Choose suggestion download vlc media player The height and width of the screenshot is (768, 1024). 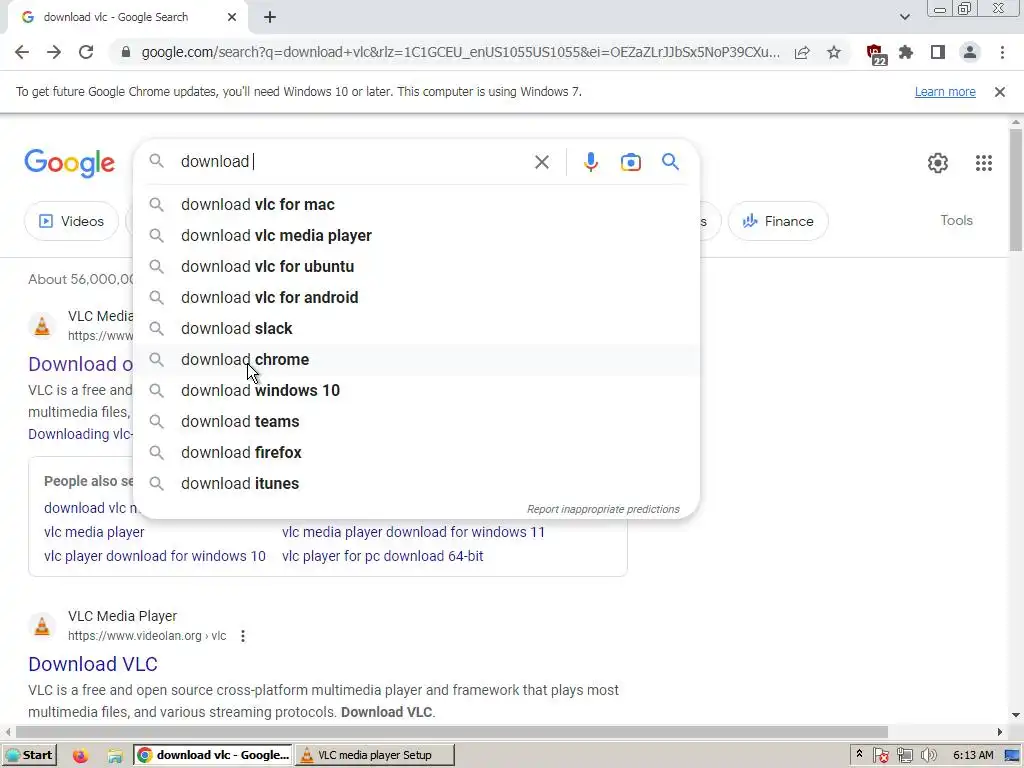pyautogui.click(x=416, y=236)
